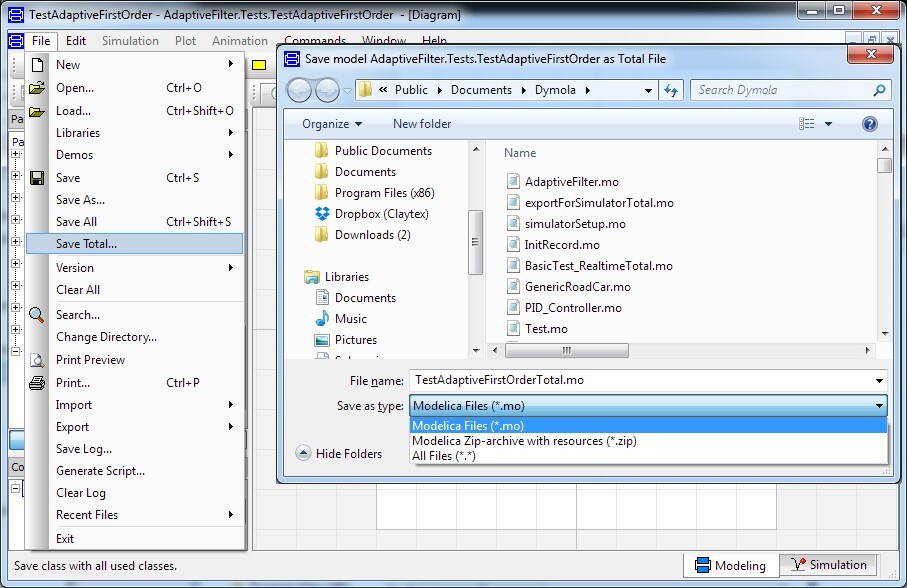
Task: Click the folder tree vertical scrollbar thumb
Action: tap(475, 242)
